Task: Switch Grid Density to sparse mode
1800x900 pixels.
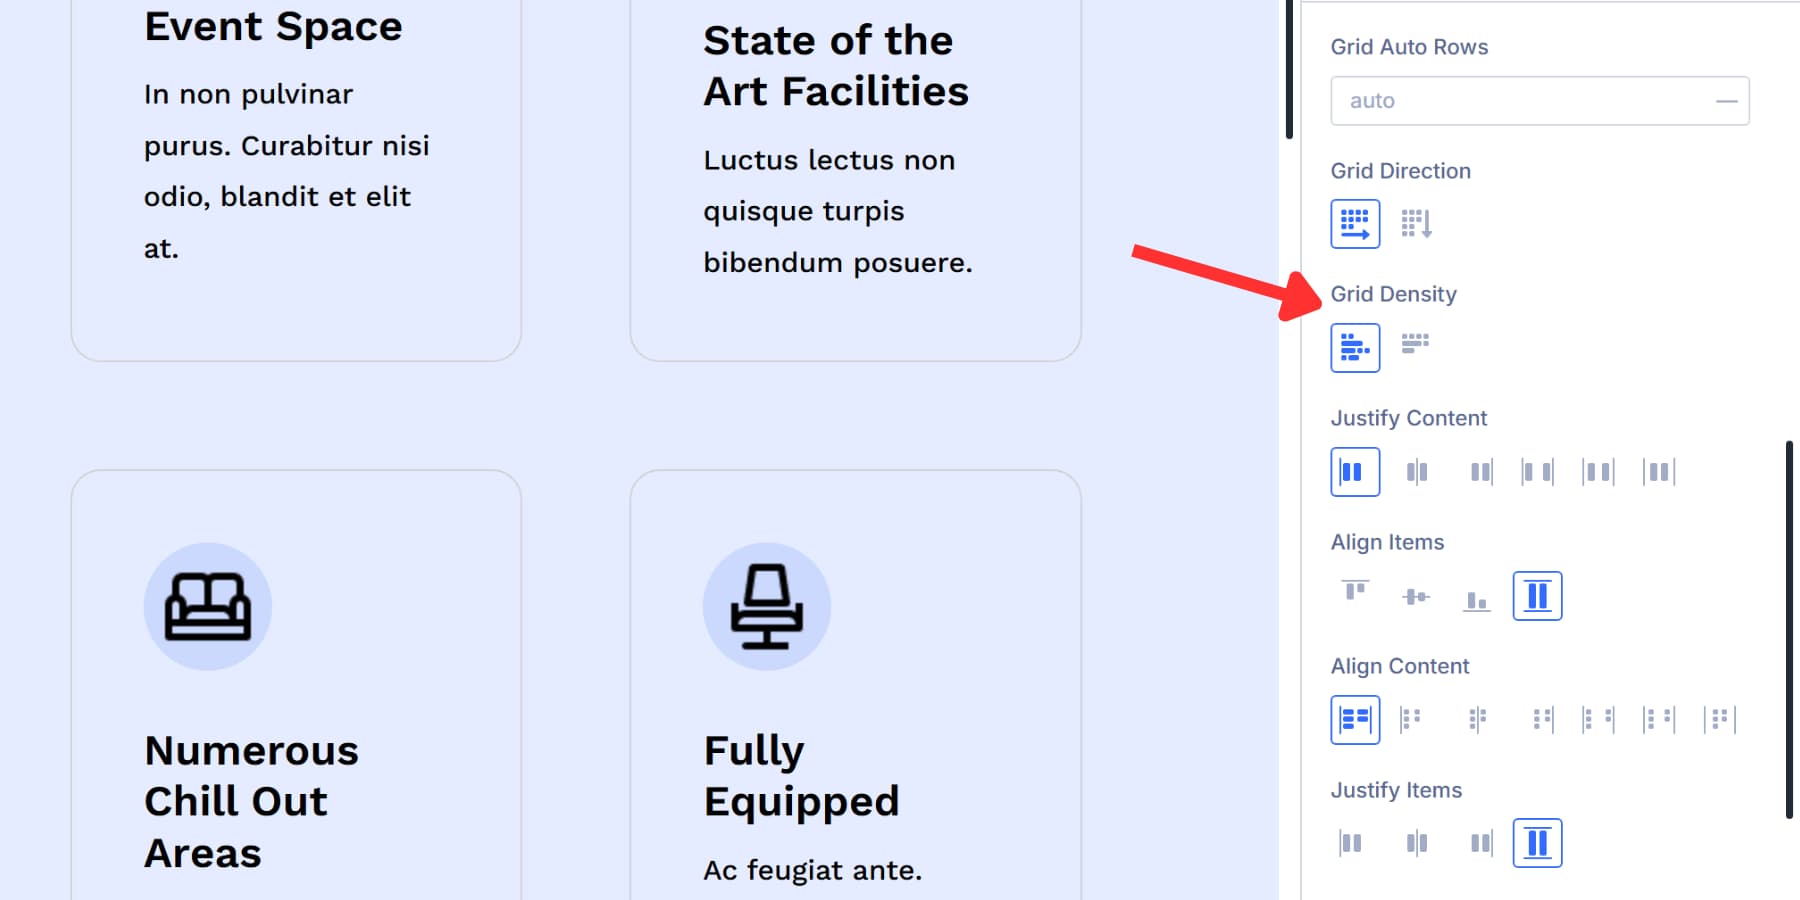Action: (x=1416, y=345)
